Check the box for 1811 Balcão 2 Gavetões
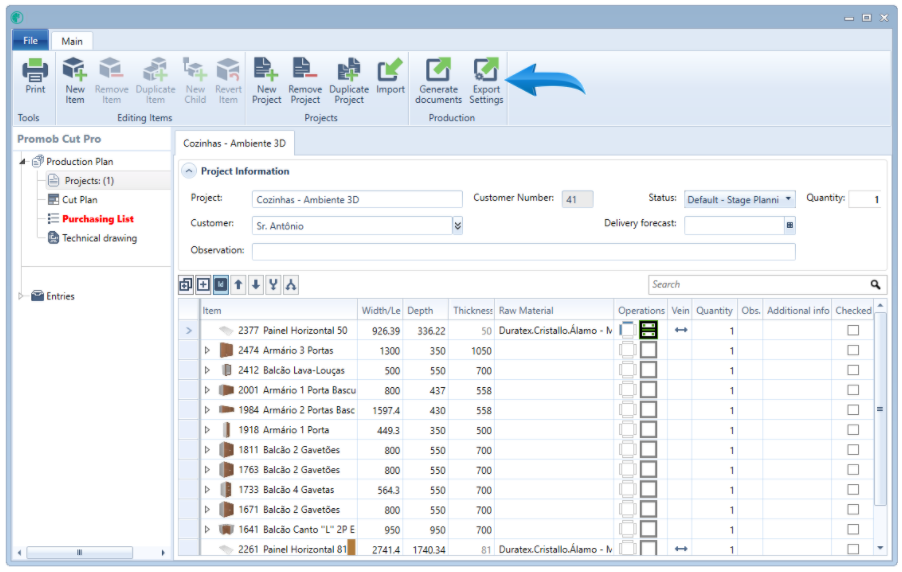902x572 pixels. click(x=853, y=449)
